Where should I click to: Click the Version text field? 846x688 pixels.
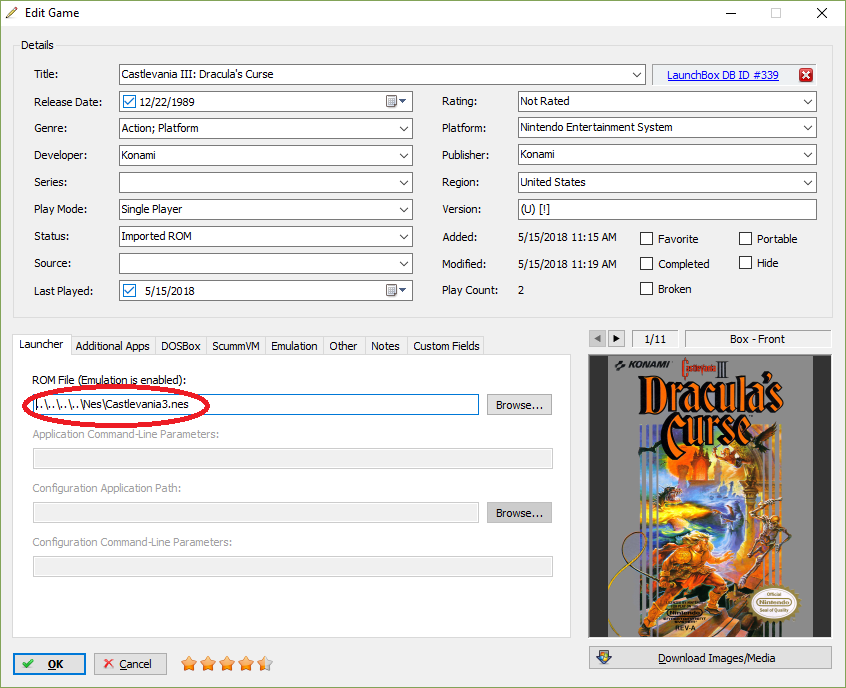667,209
